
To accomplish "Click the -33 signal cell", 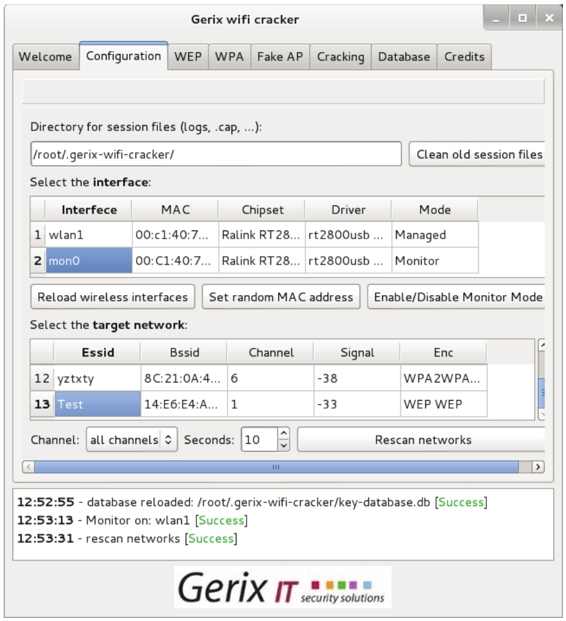I will click(357, 404).
